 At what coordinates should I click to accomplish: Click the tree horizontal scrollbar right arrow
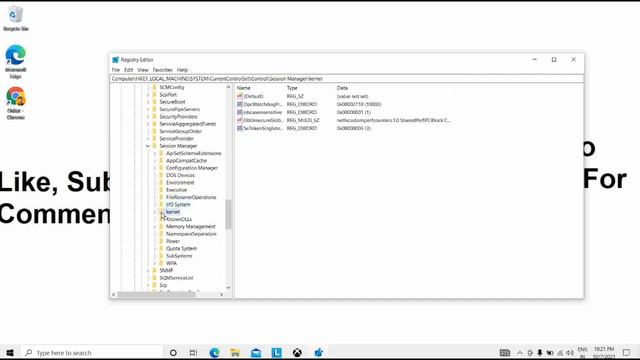[x=221, y=294]
